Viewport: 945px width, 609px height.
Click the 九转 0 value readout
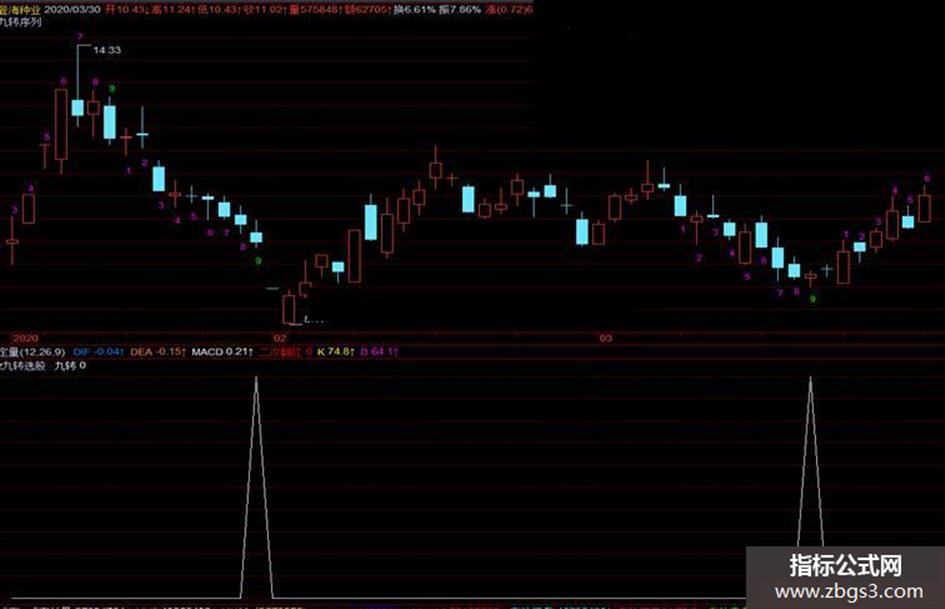[x=71, y=365]
